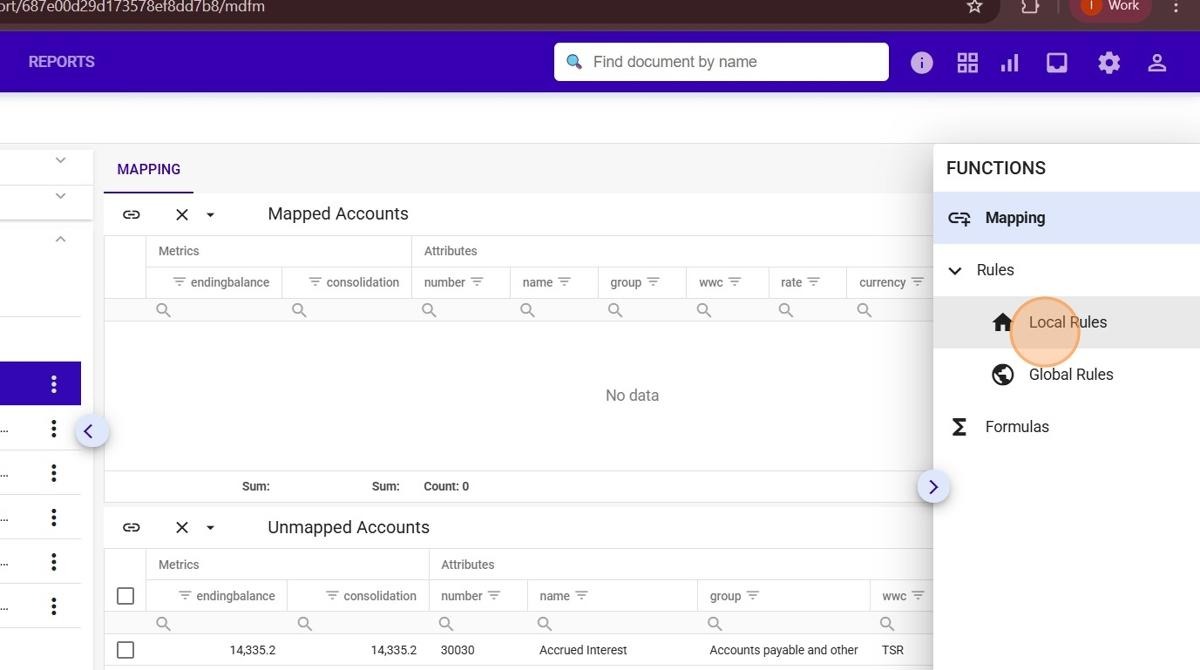Open filter for Mapped currency column

(917, 282)
